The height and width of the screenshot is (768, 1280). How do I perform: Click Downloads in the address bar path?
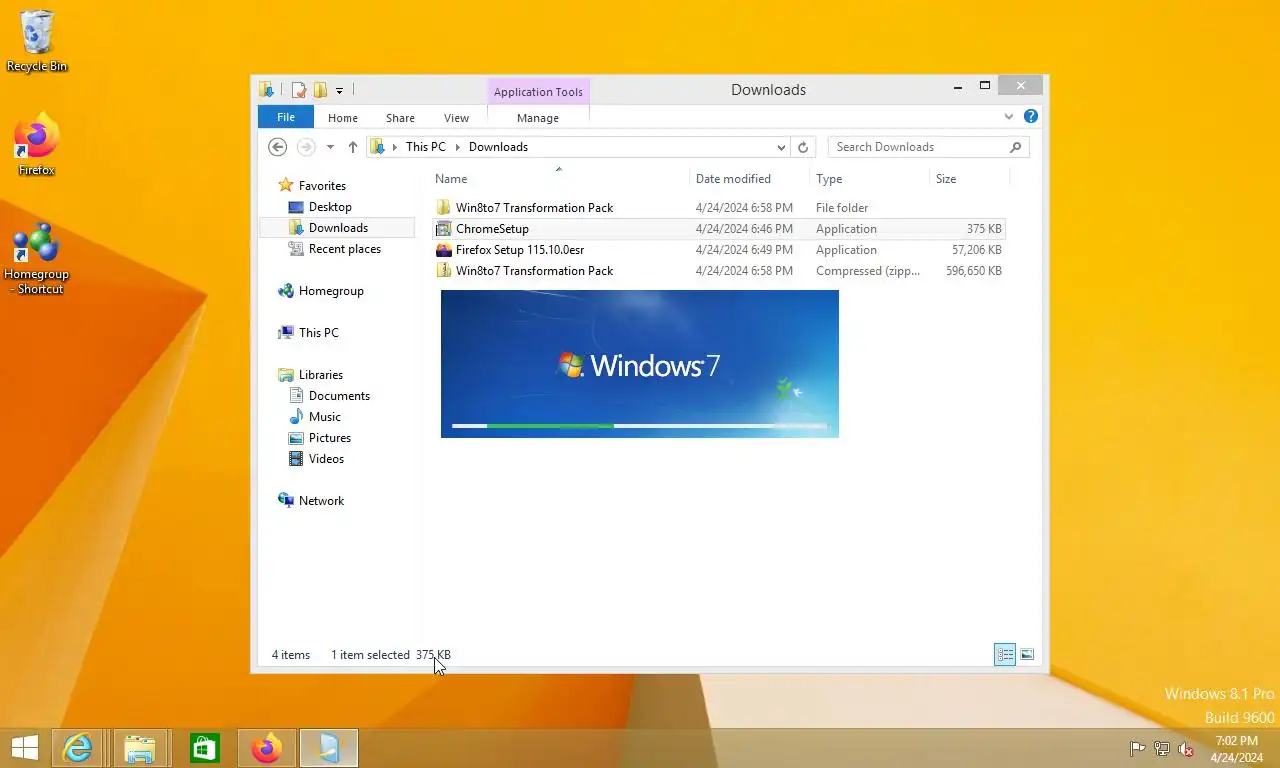[x=498, y=147]
